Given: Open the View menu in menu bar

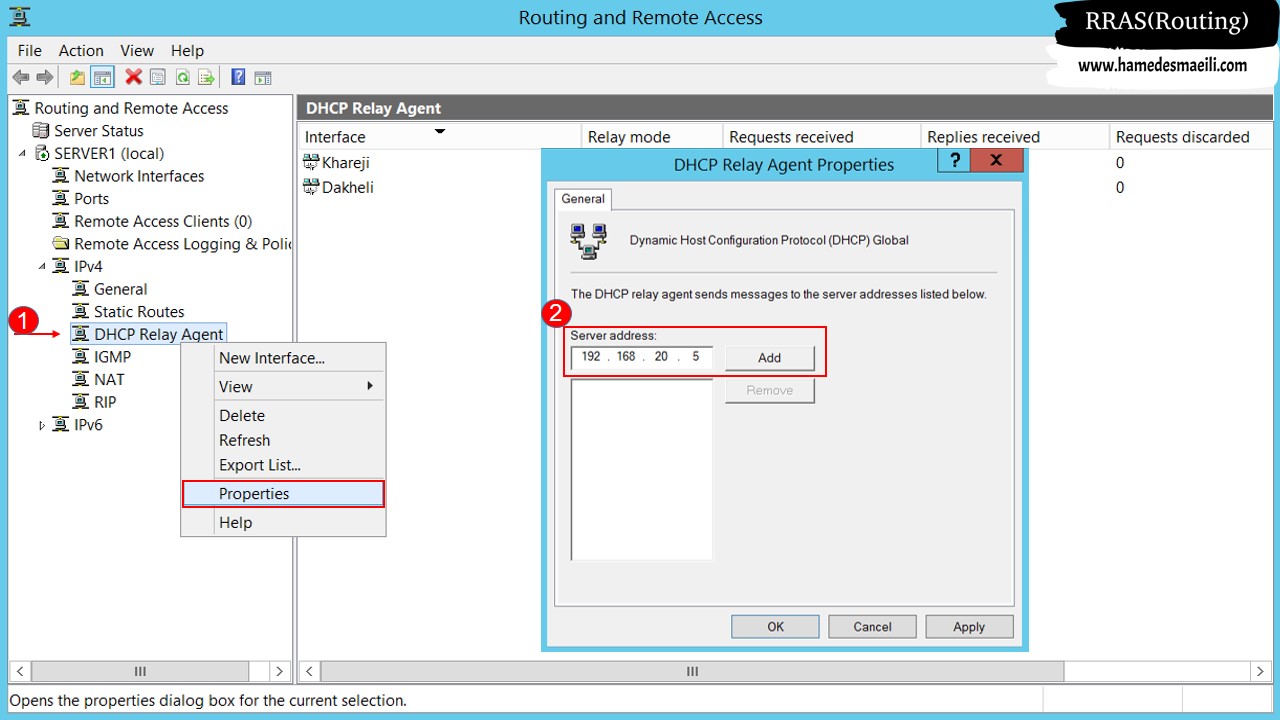Looking at the screenshot, I should pyautogui.click(x=137, y=50).
